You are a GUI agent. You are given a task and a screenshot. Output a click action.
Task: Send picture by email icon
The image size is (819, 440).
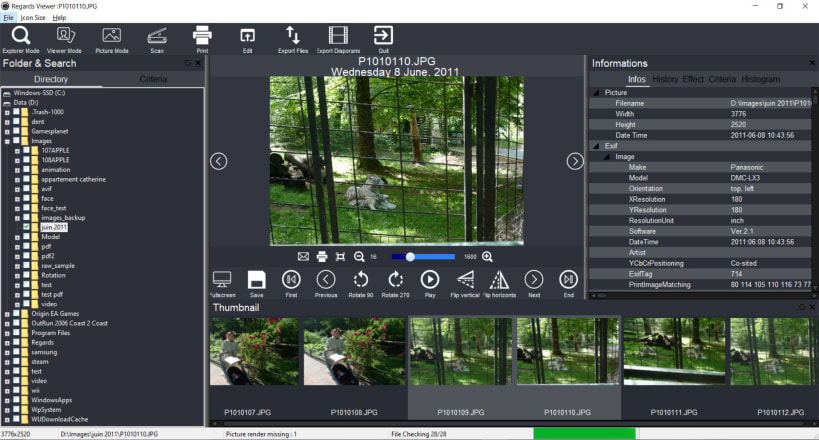click(303, 257)
